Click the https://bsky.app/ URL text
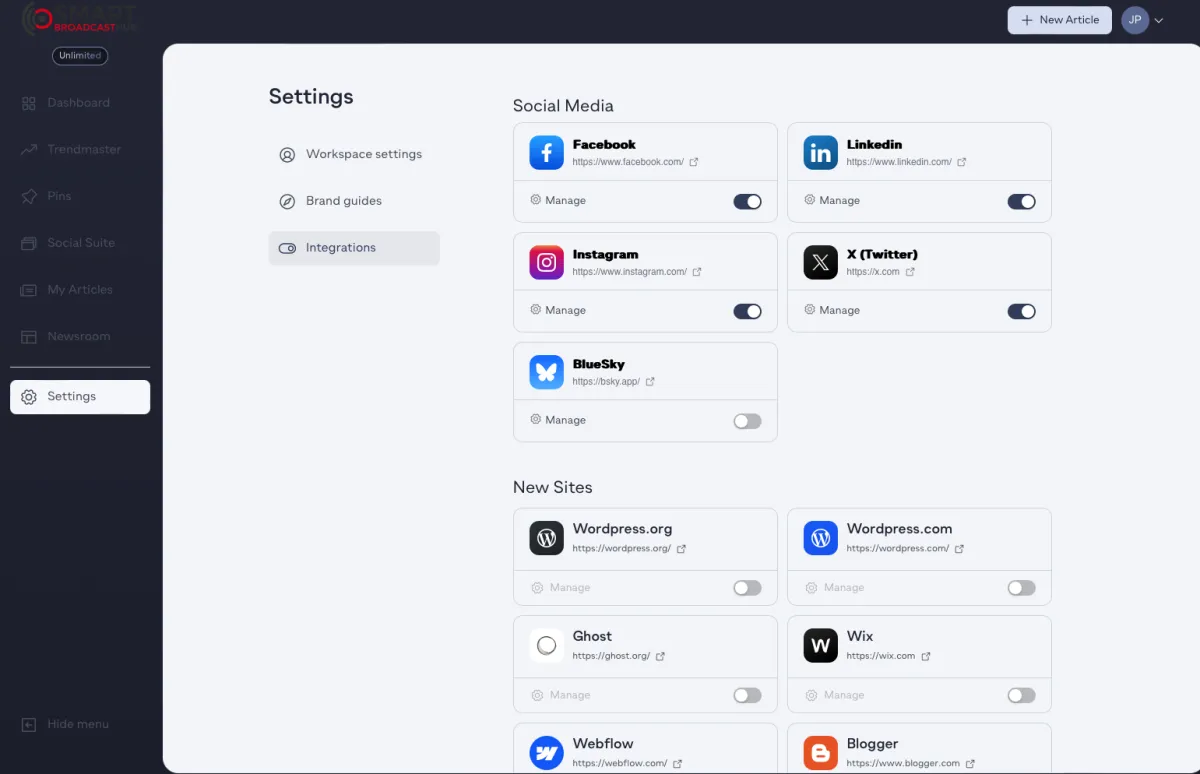Screen dimensions: 1200x774 [606, 382]
